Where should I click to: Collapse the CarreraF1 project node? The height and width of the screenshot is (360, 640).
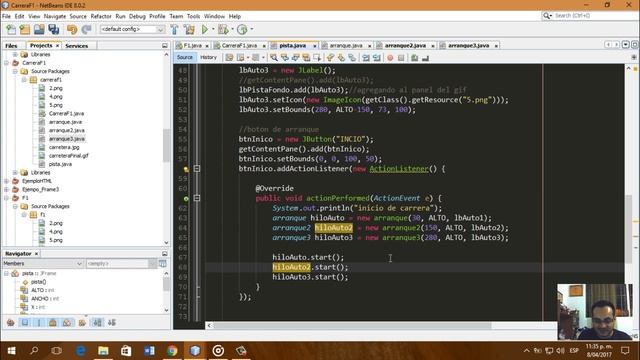point(7,63)
